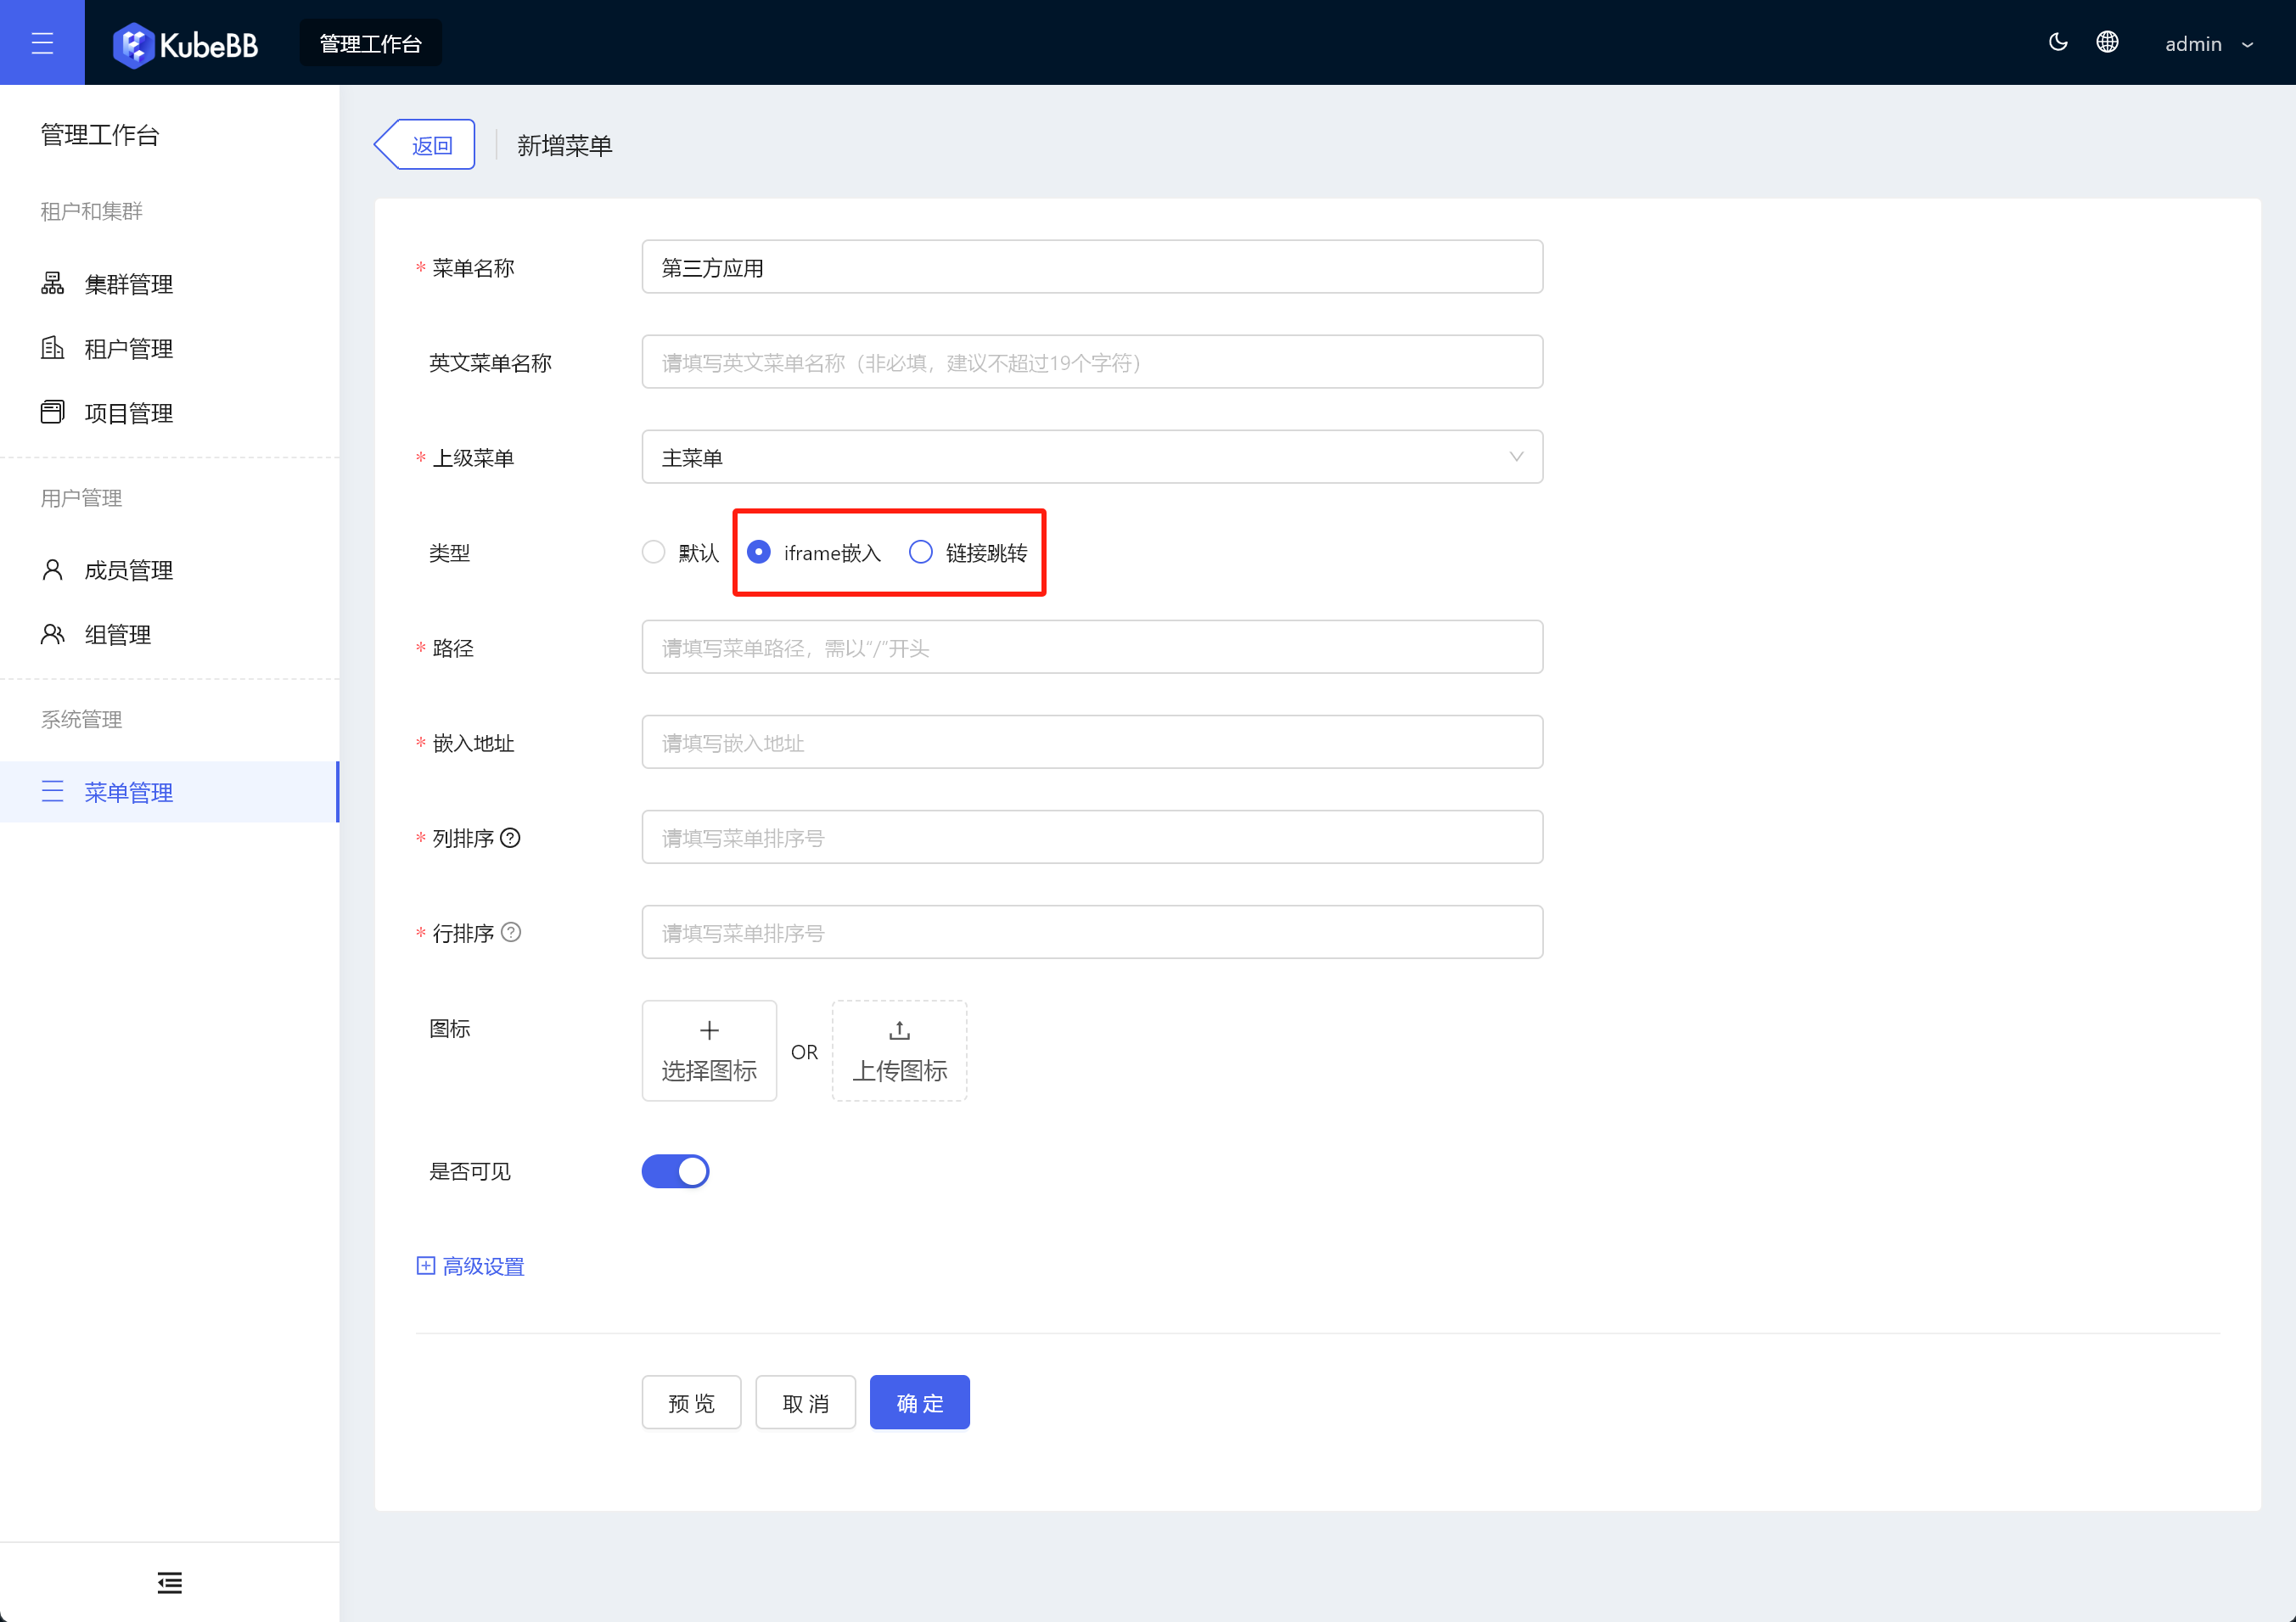Open 菜单管理 in sidebar

click(170, 792)
